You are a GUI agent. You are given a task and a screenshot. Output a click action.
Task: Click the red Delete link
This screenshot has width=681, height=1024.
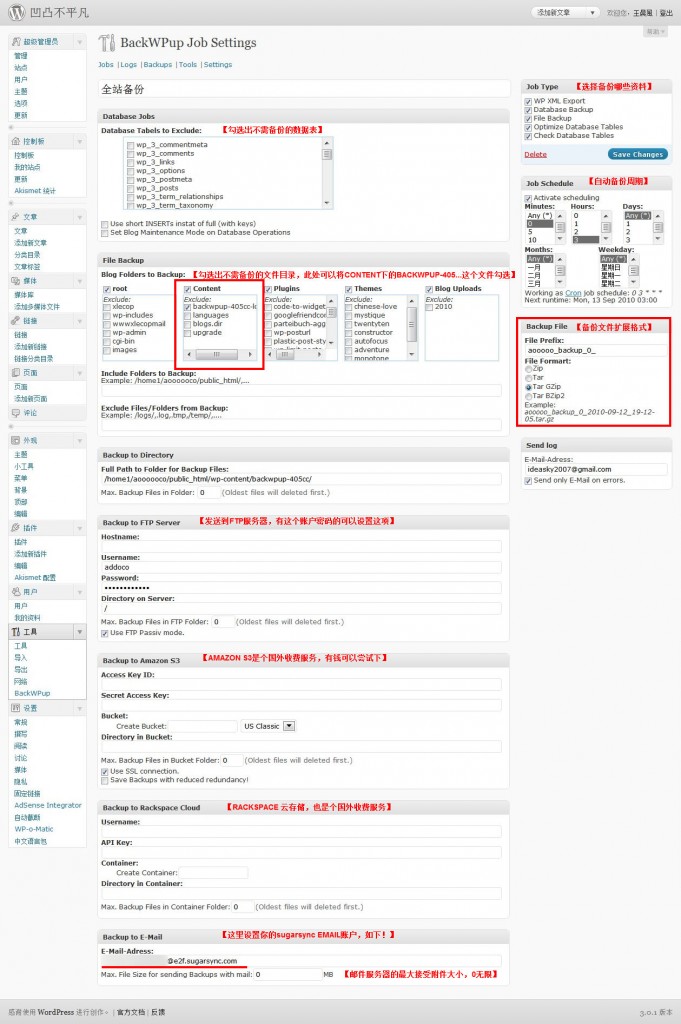[535, 155]
